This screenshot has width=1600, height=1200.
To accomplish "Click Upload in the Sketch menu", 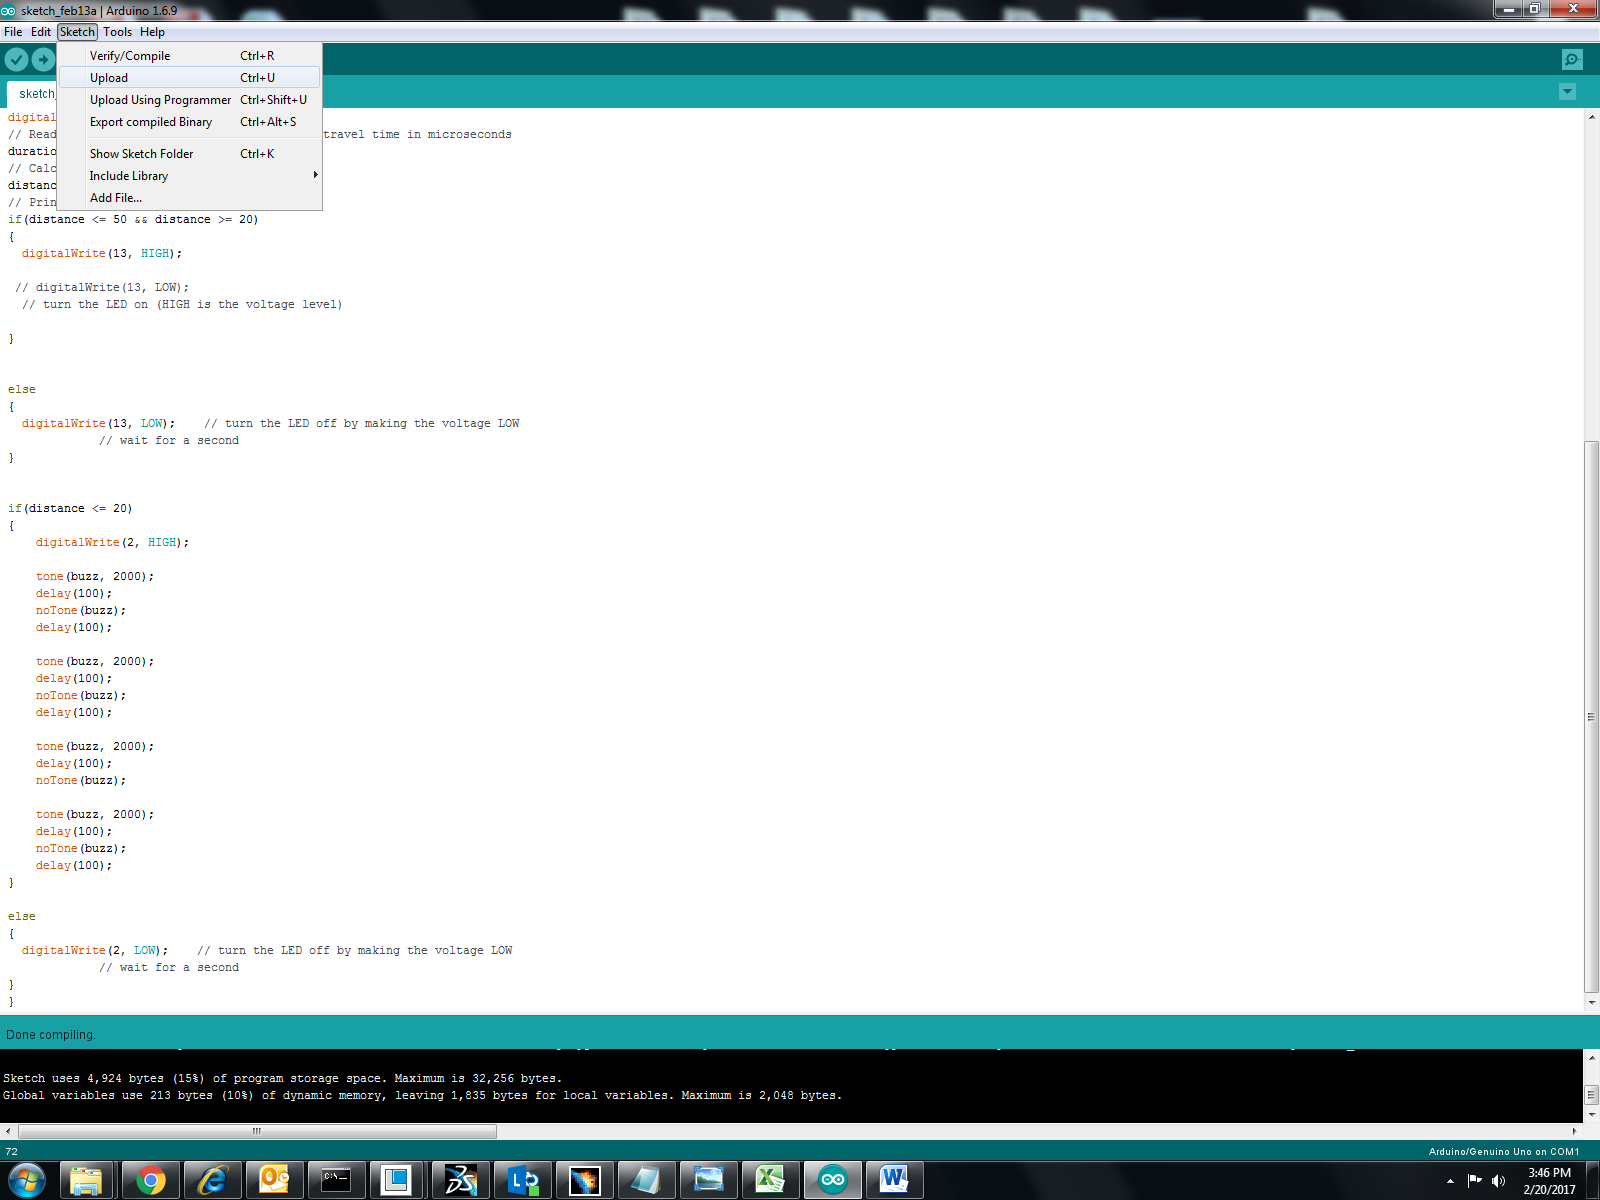I will (108, 77).
